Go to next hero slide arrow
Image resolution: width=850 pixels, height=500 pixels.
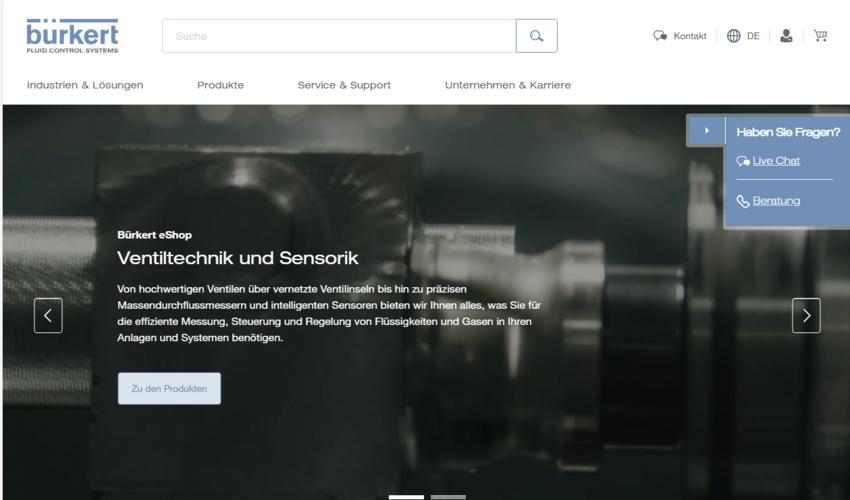[x=806, y=316]
